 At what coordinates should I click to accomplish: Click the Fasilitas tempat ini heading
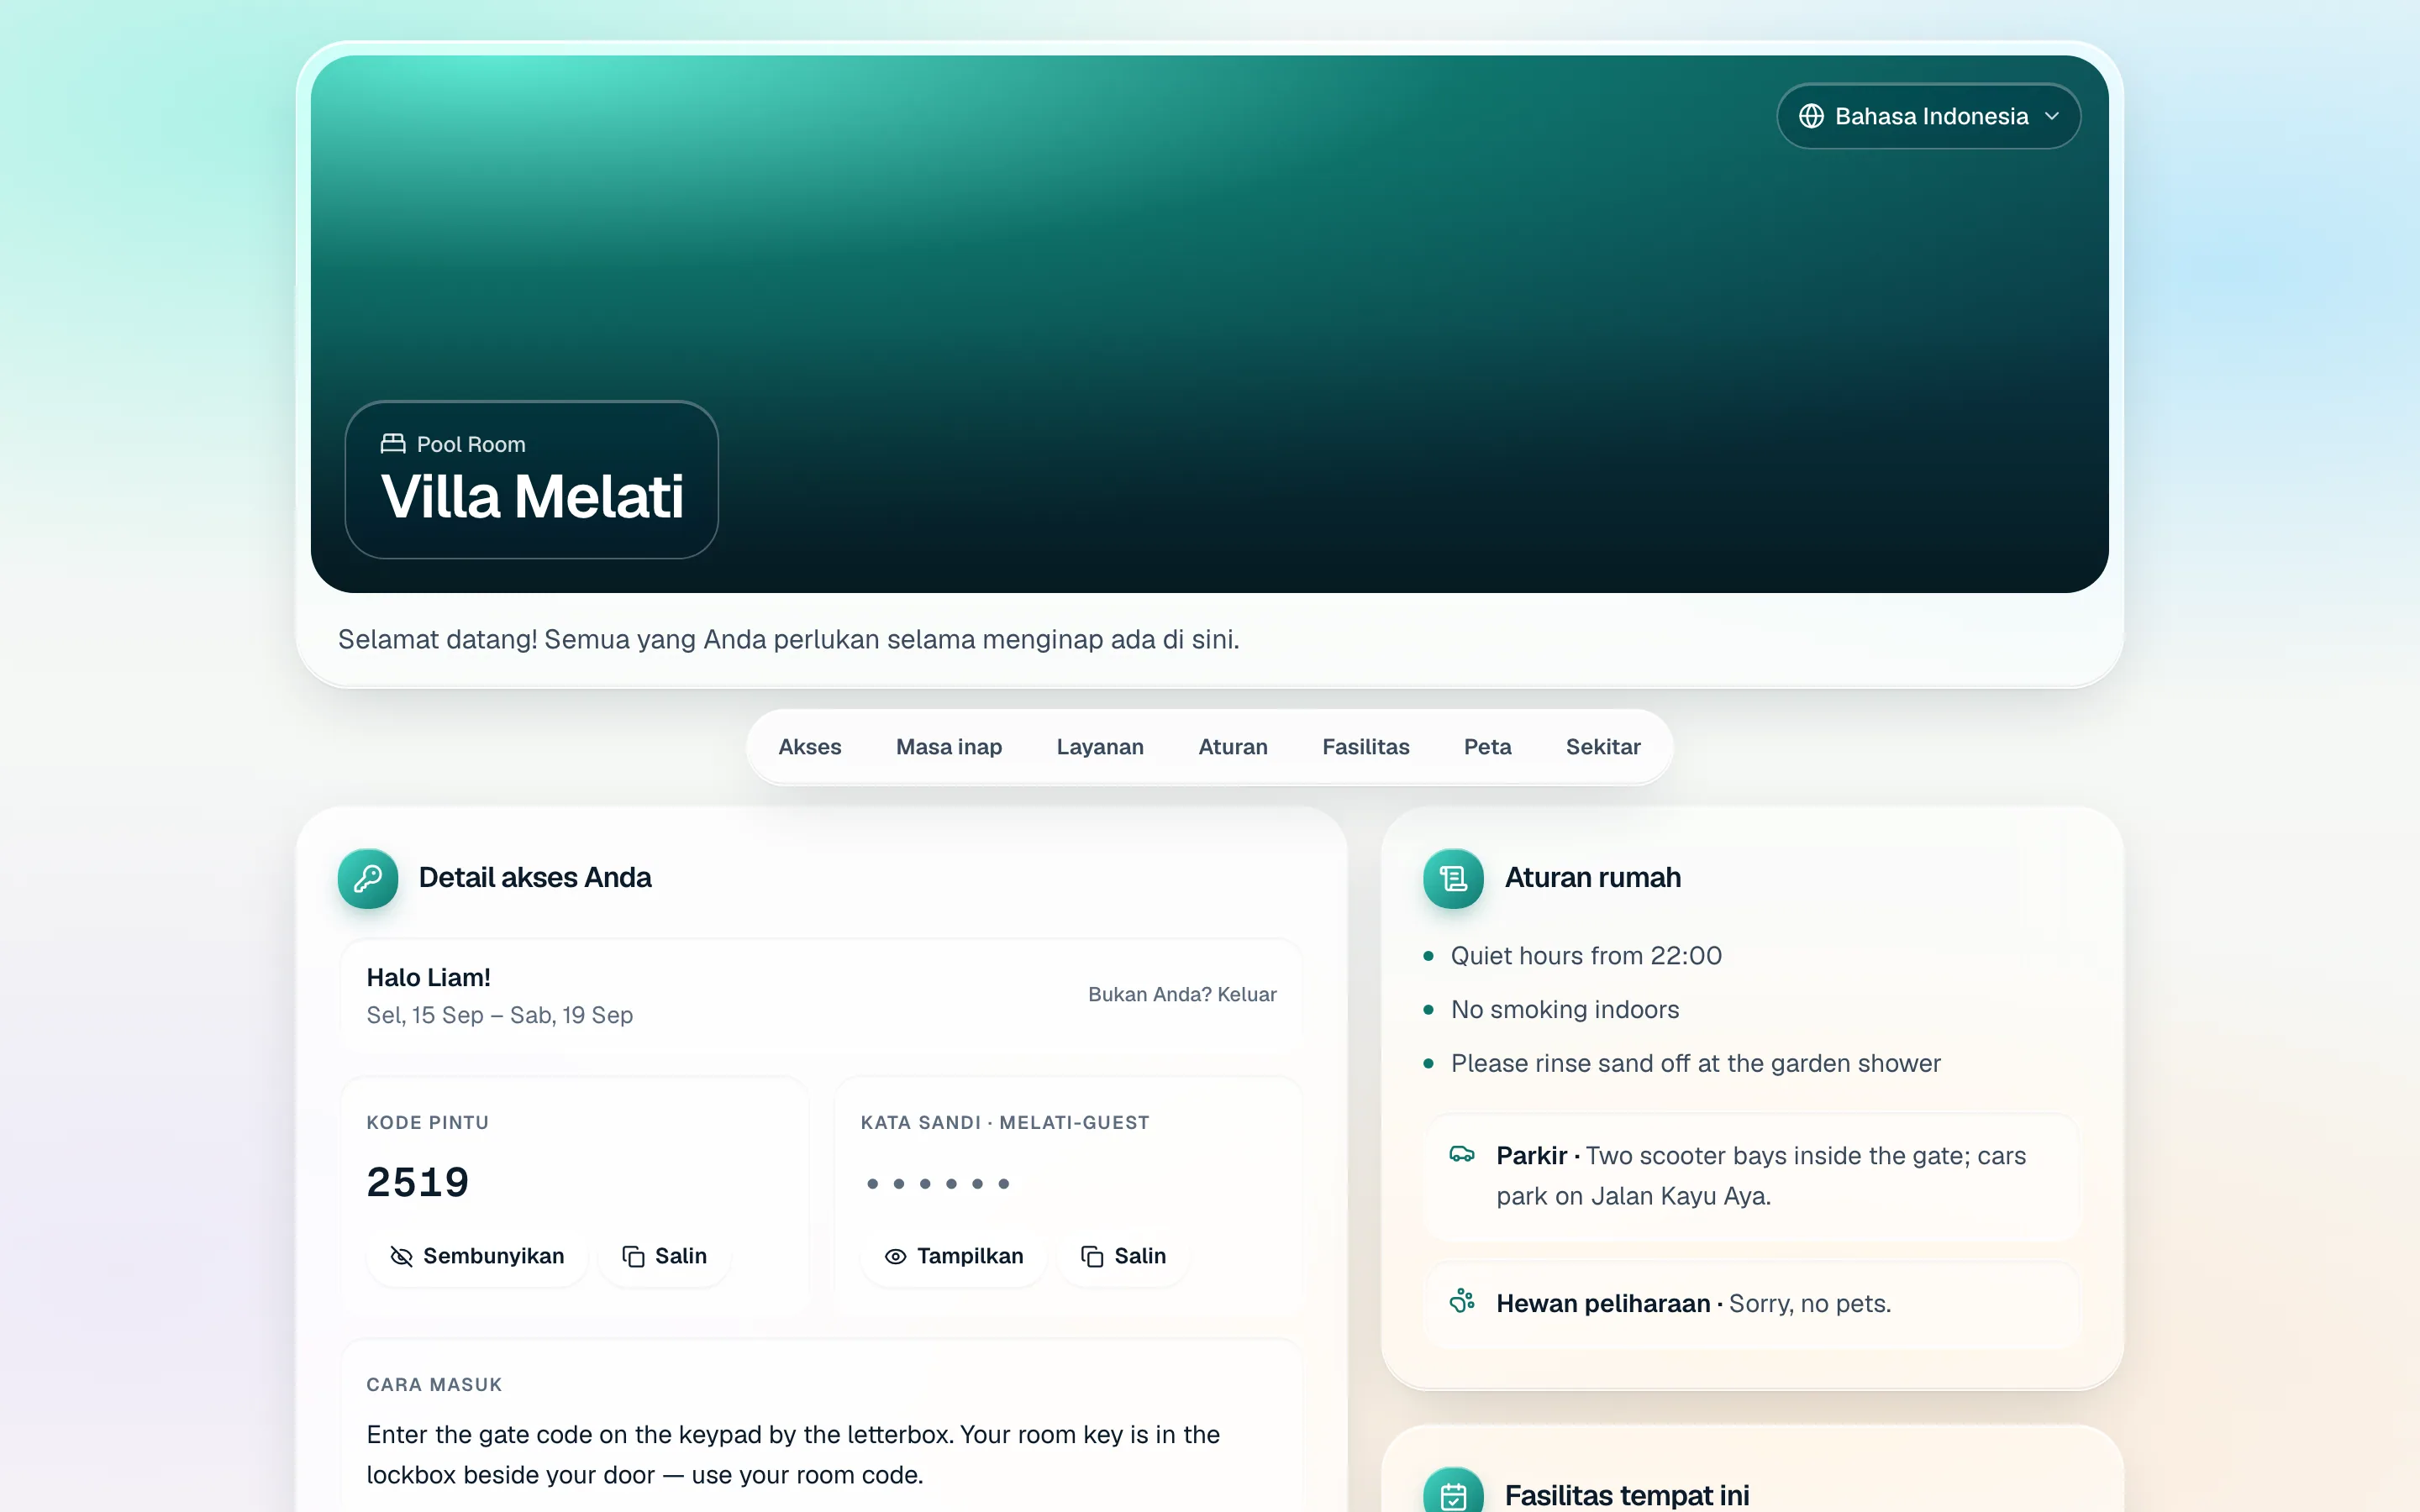click(1627, 1495)
